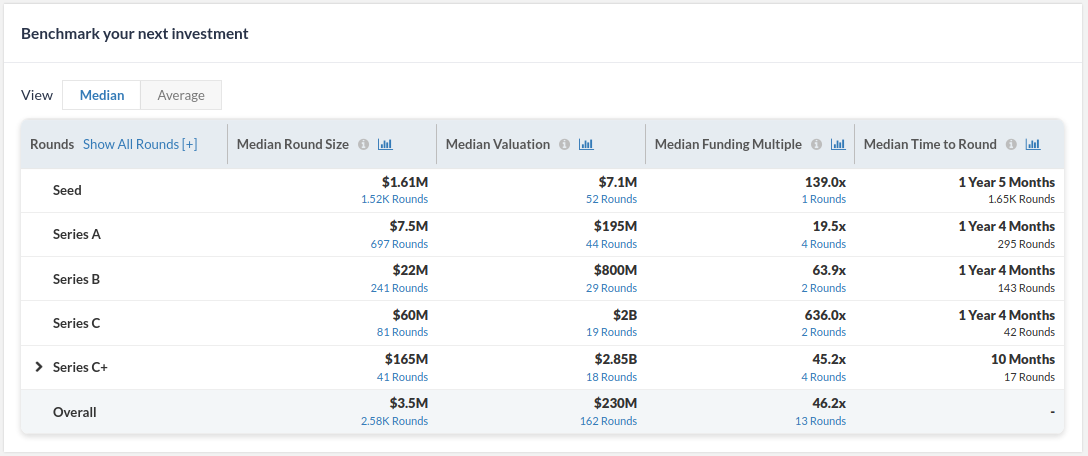Switch view to Average

[x=181, y=95]
